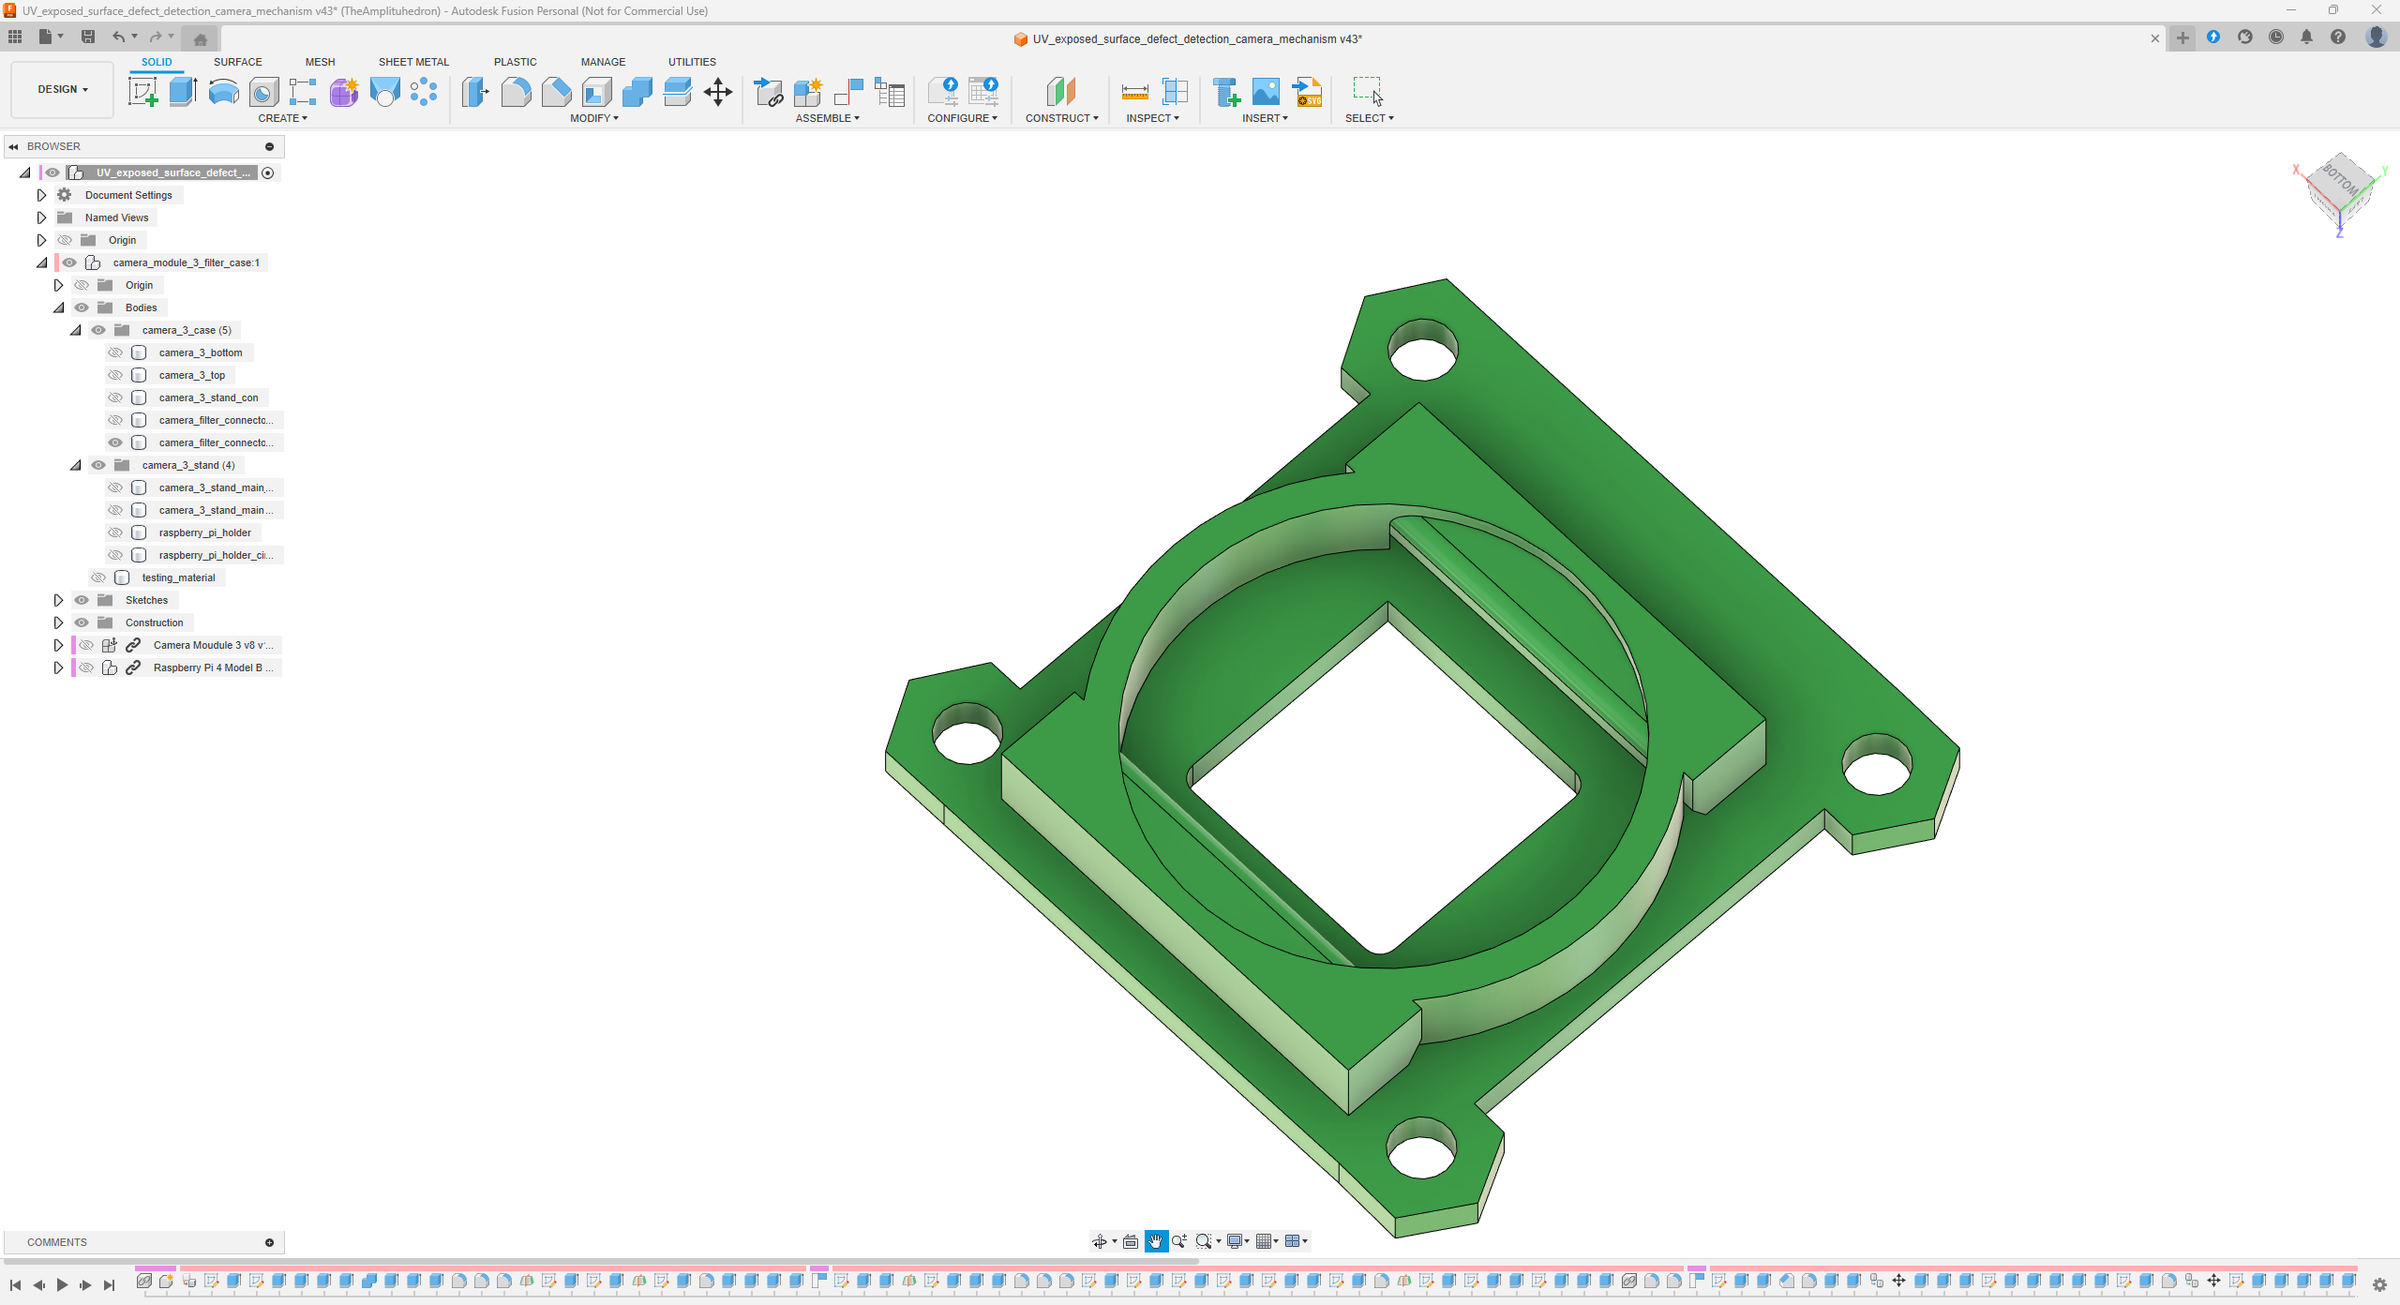The image size is (2400, 1305).
Task: Select the Create Sketch tool
Action: point(143,92)
